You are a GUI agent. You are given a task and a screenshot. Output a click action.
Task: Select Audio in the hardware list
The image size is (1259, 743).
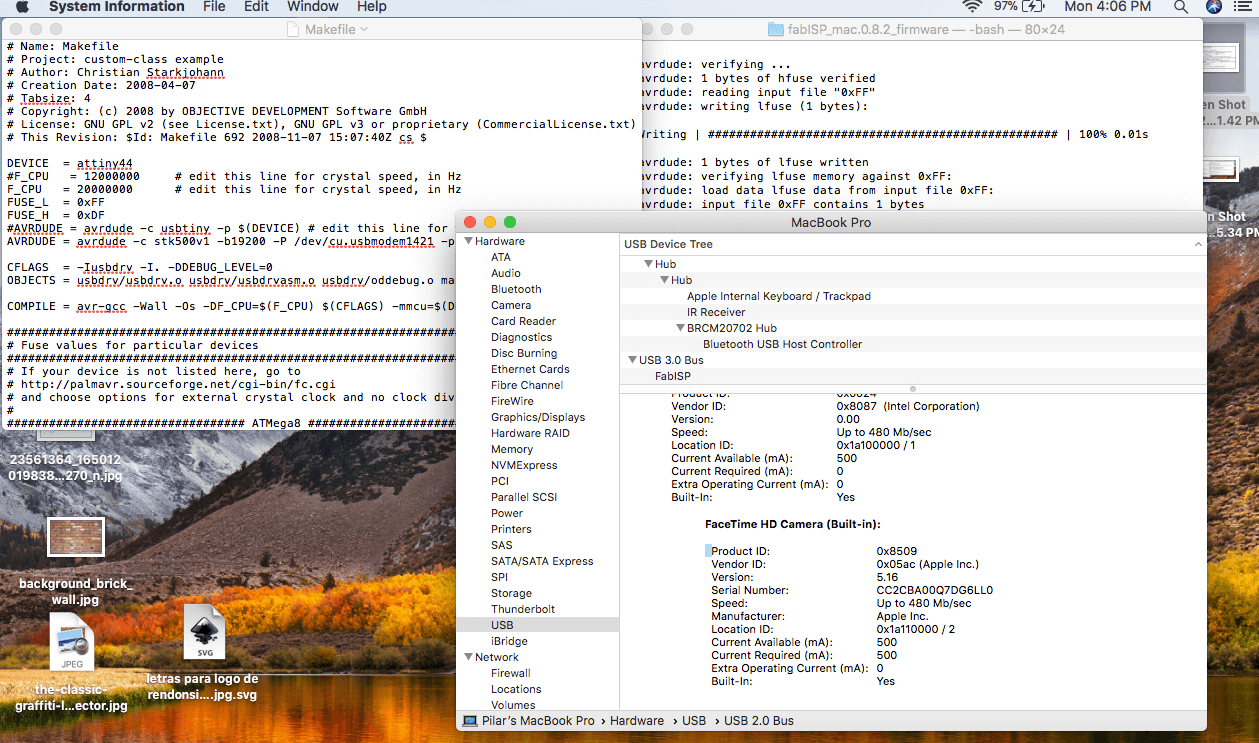(506, 273)
